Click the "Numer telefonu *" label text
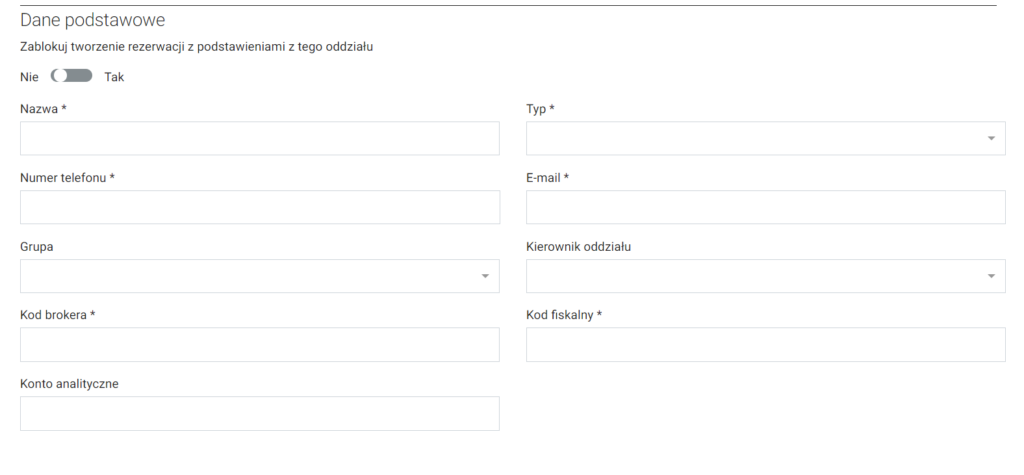This screenshot has width=1024, height=475. [67, 178]
